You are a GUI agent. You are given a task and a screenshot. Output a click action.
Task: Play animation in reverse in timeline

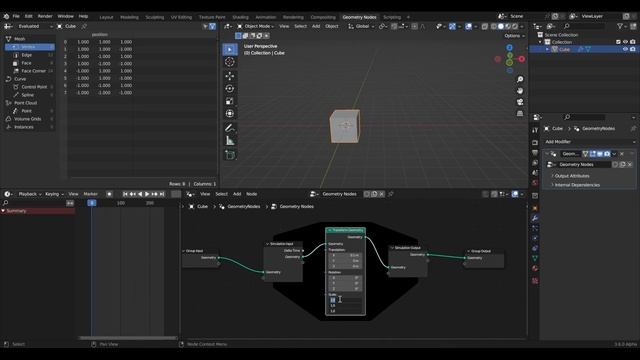140,194
